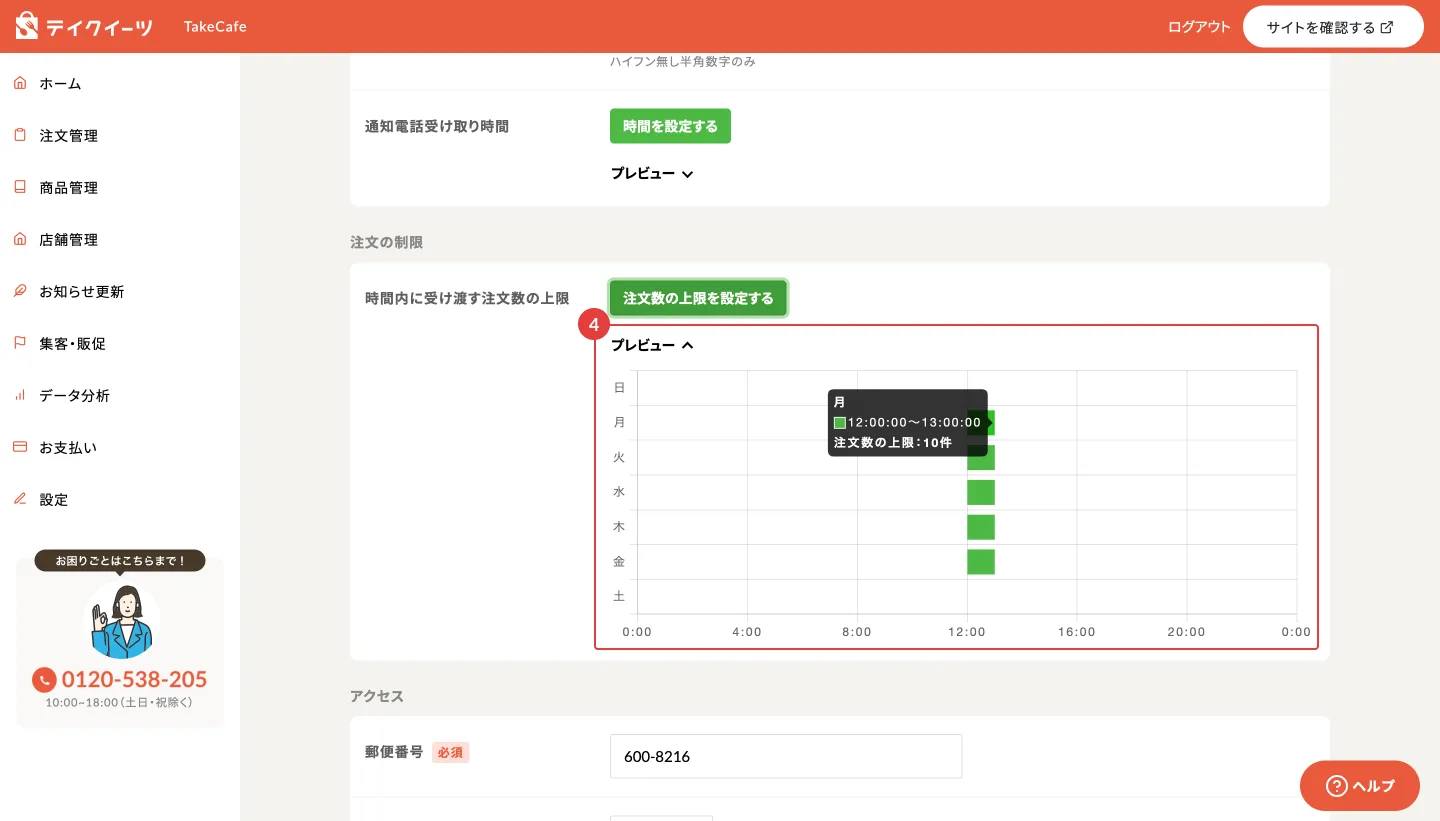Viewport: 1440px width, 821px height.
Task: Click the flag icon for 集客・販促
Action: 20,344
